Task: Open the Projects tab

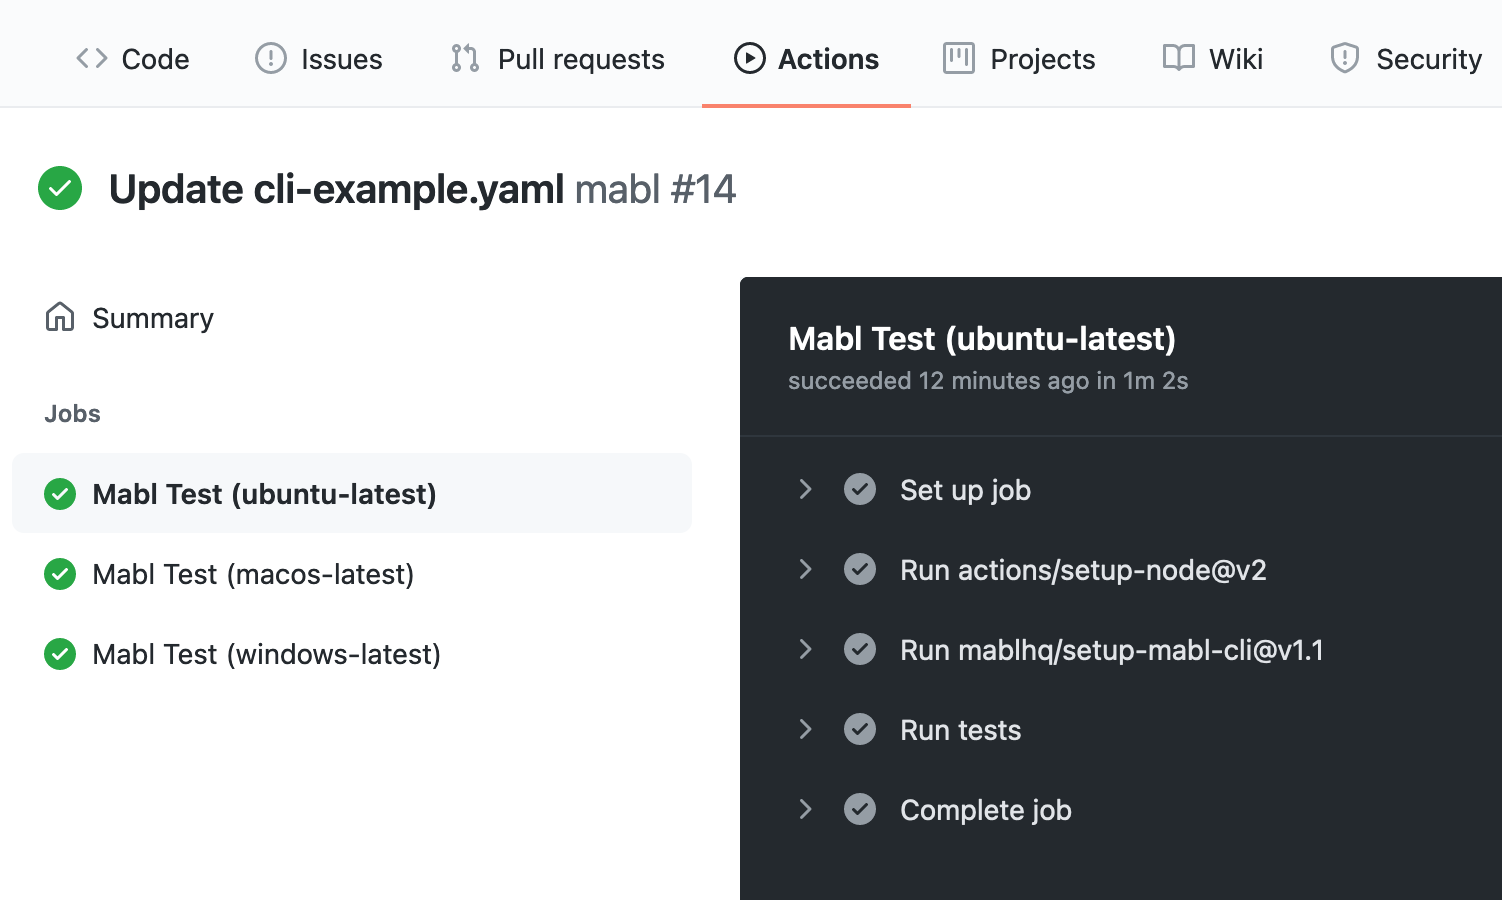Action: pos(1019,59)
